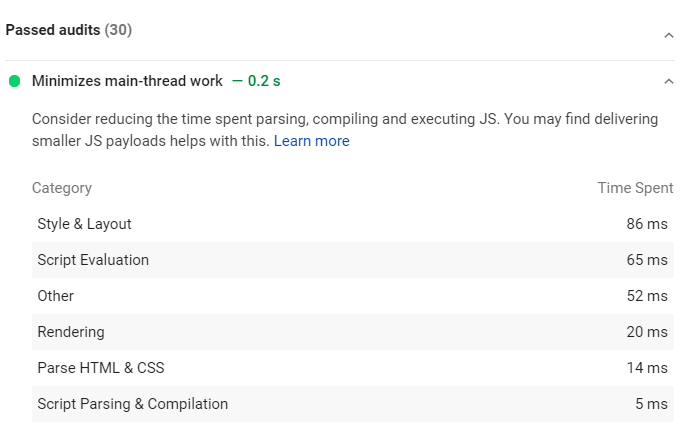The width and height of the screenshot is (680, 429).
Task: Click the Passed audits (30) heading
Action: pyautogui.click(x=69, y=30)
